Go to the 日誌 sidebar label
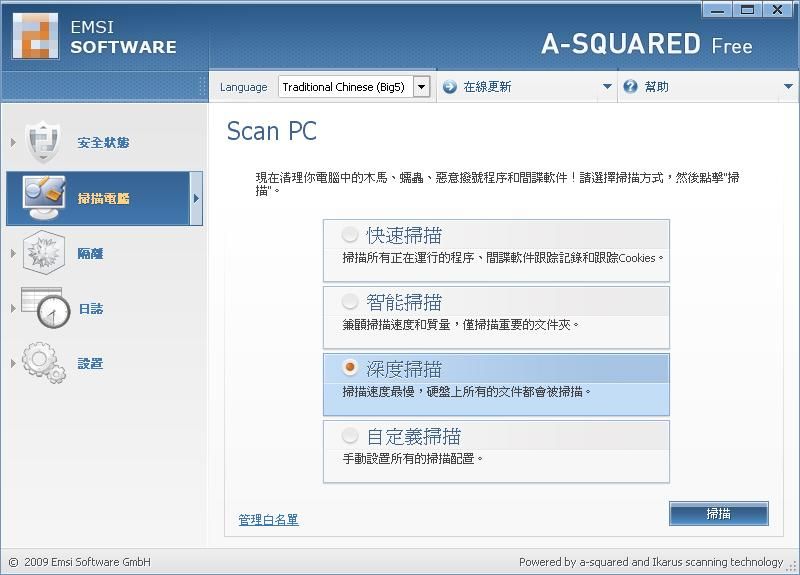800x575 pixels. pos(91,309)
